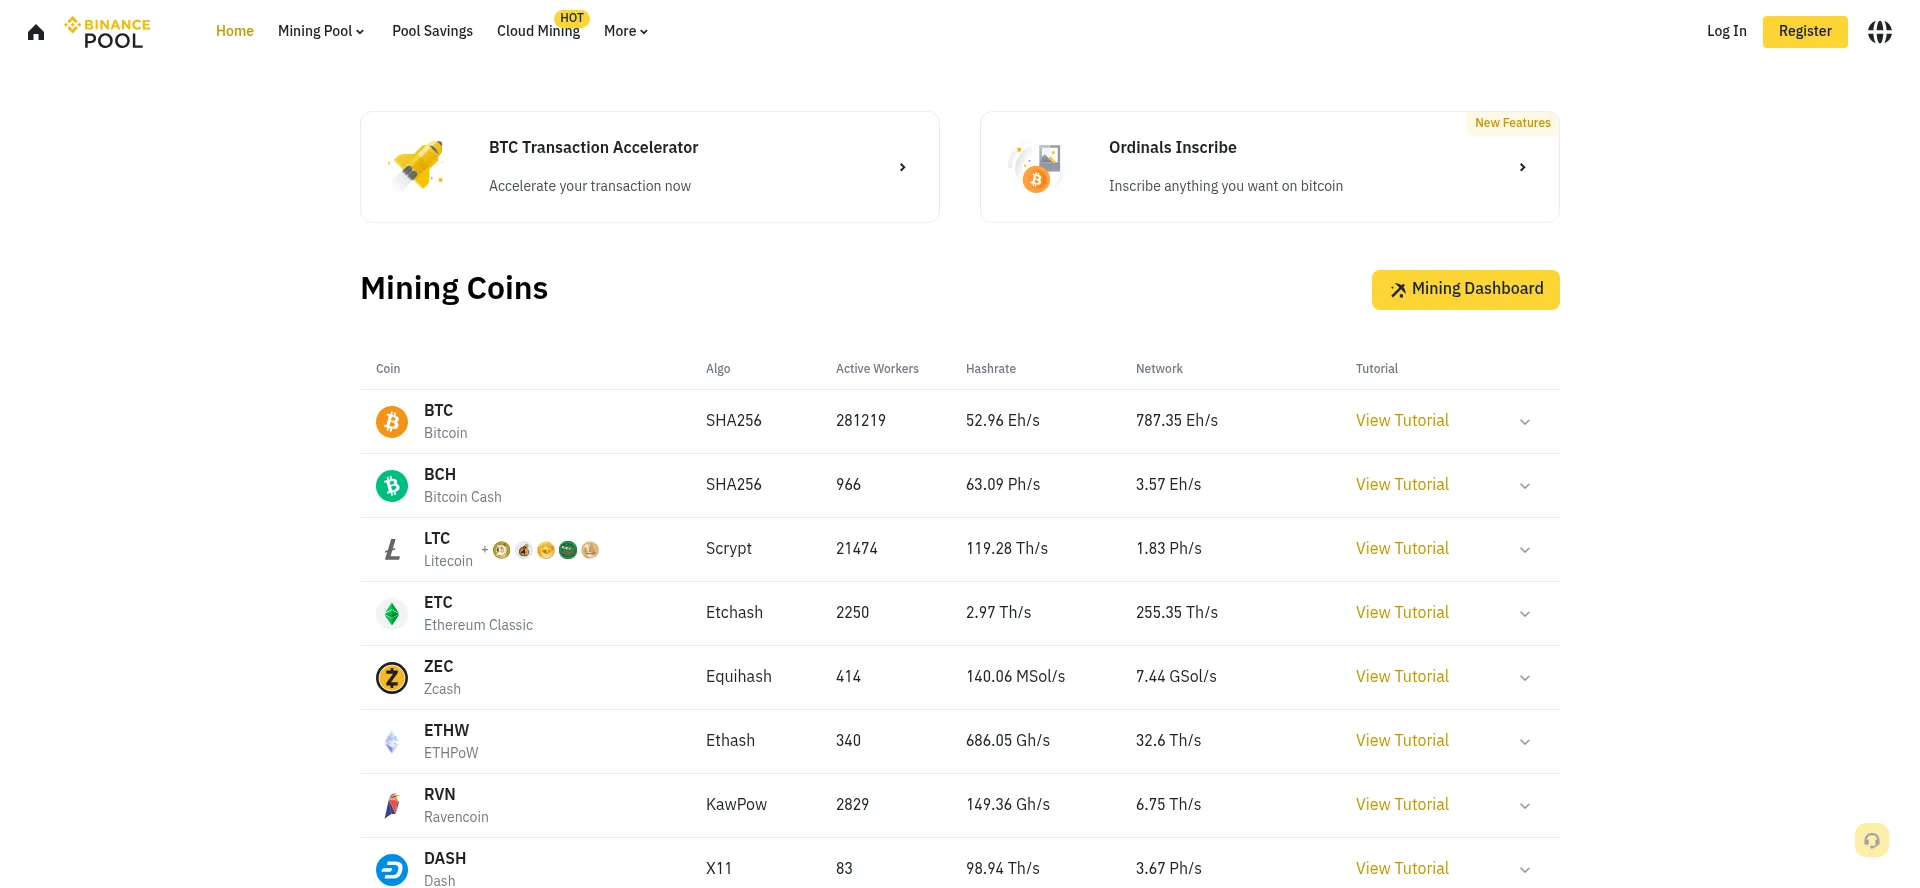Click the Dogecoin merged-mining icon beside LTC

[x=502, y=550]
